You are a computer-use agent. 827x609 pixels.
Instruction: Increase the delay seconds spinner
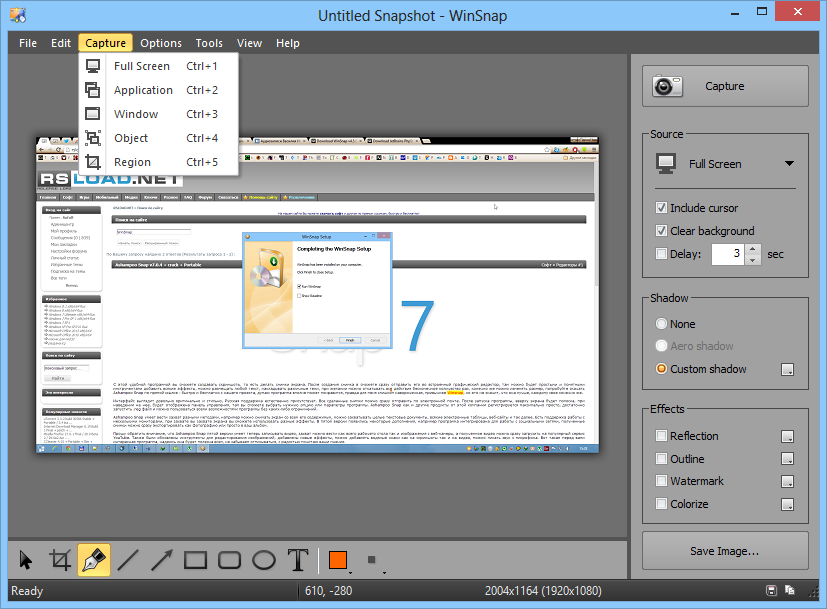click(x=753, y=249)
